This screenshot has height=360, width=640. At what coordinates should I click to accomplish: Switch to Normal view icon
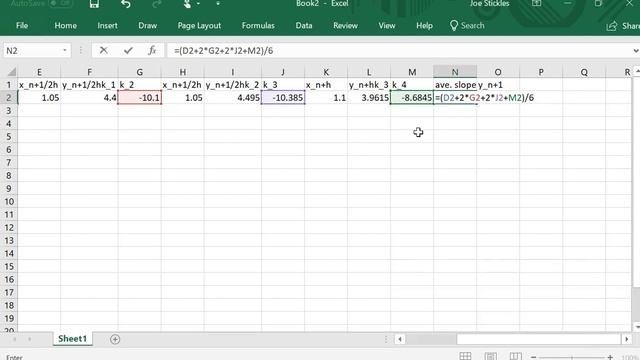pos(465,356)
